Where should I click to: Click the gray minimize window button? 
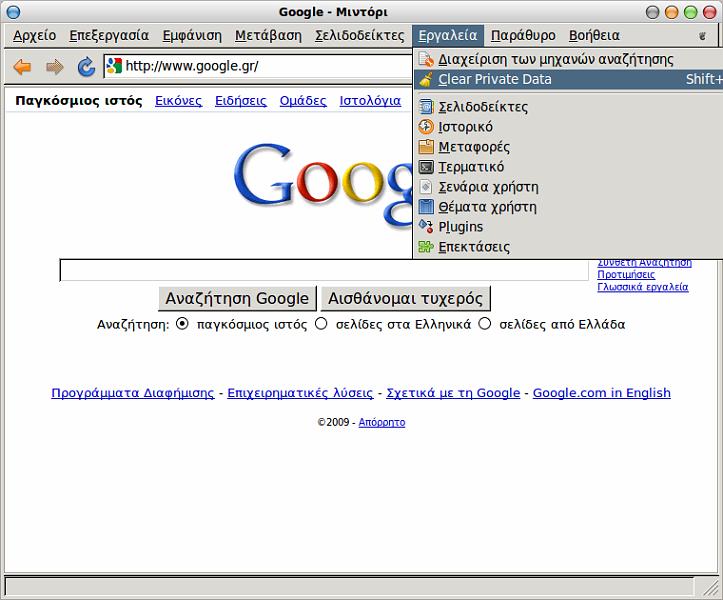click(x=652, y=12)
